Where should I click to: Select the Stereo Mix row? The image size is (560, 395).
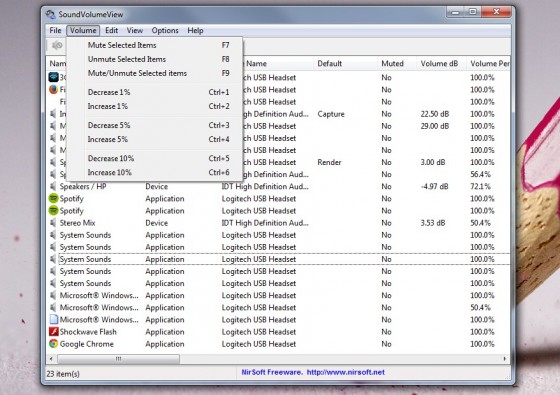[279, 222]
